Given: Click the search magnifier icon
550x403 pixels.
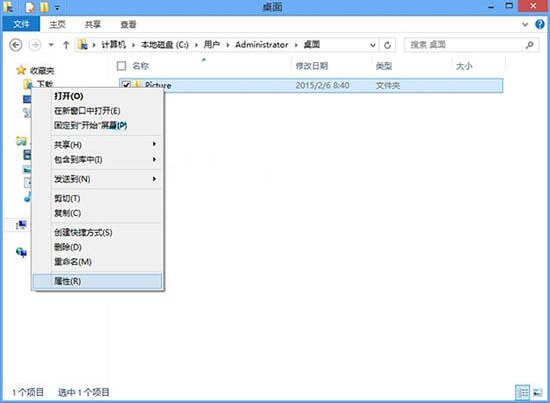Looking at the screenshot, I should (530, 45).
